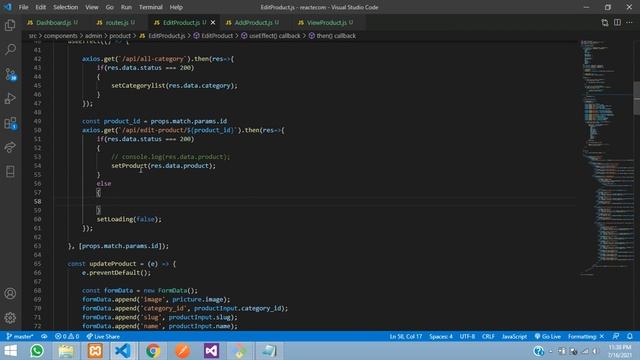Click the product breadcrumb segment
Image resolution: width=640 pixels, height=360 pixels.
pos(120,36)
